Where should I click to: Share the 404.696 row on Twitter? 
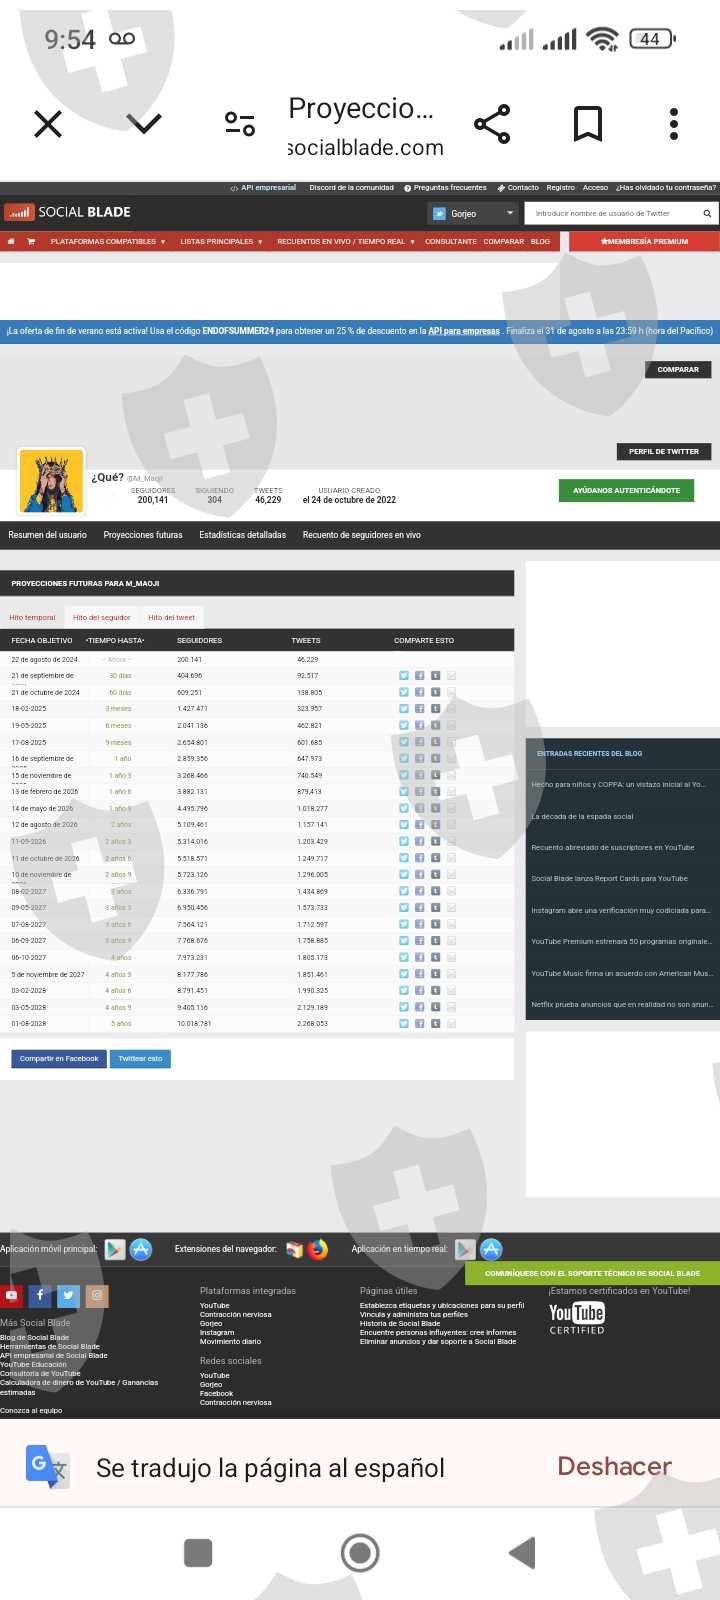(x=404, y=676)
